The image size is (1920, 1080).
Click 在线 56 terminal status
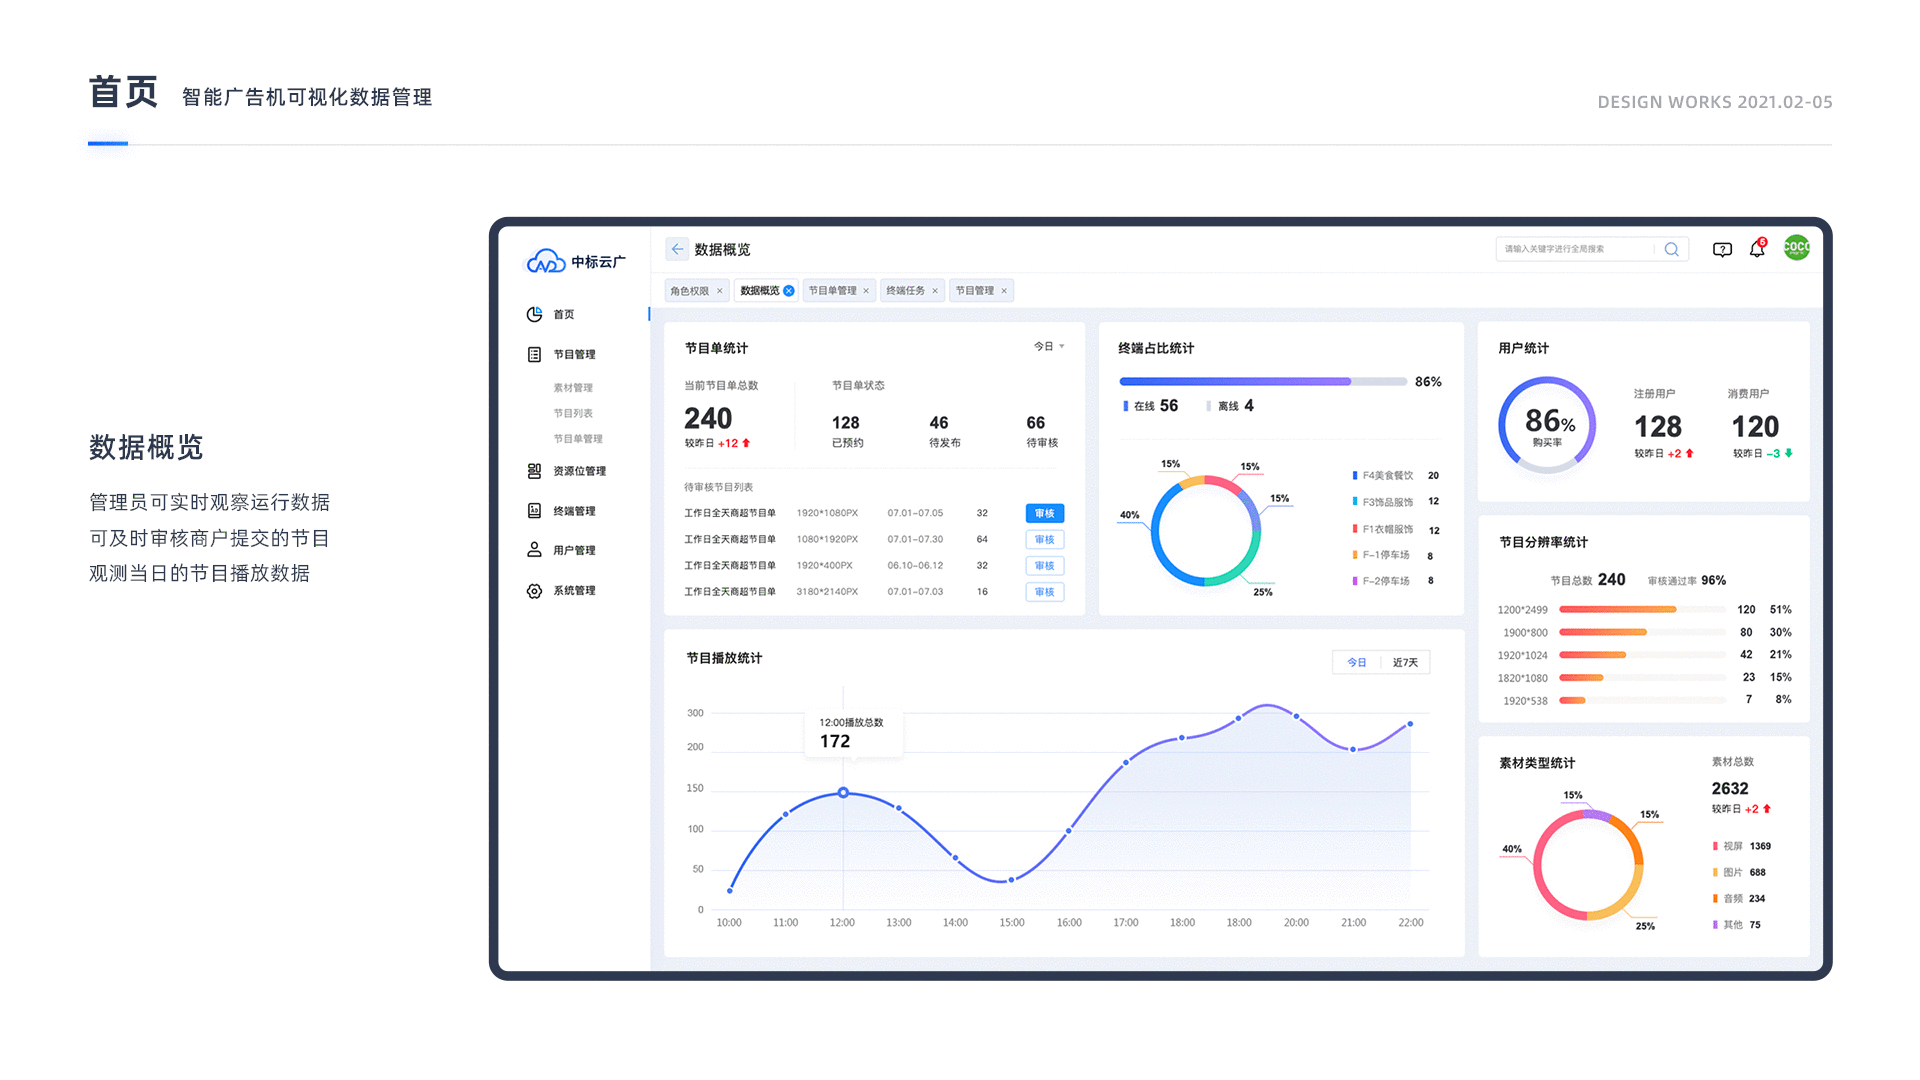1151,406
